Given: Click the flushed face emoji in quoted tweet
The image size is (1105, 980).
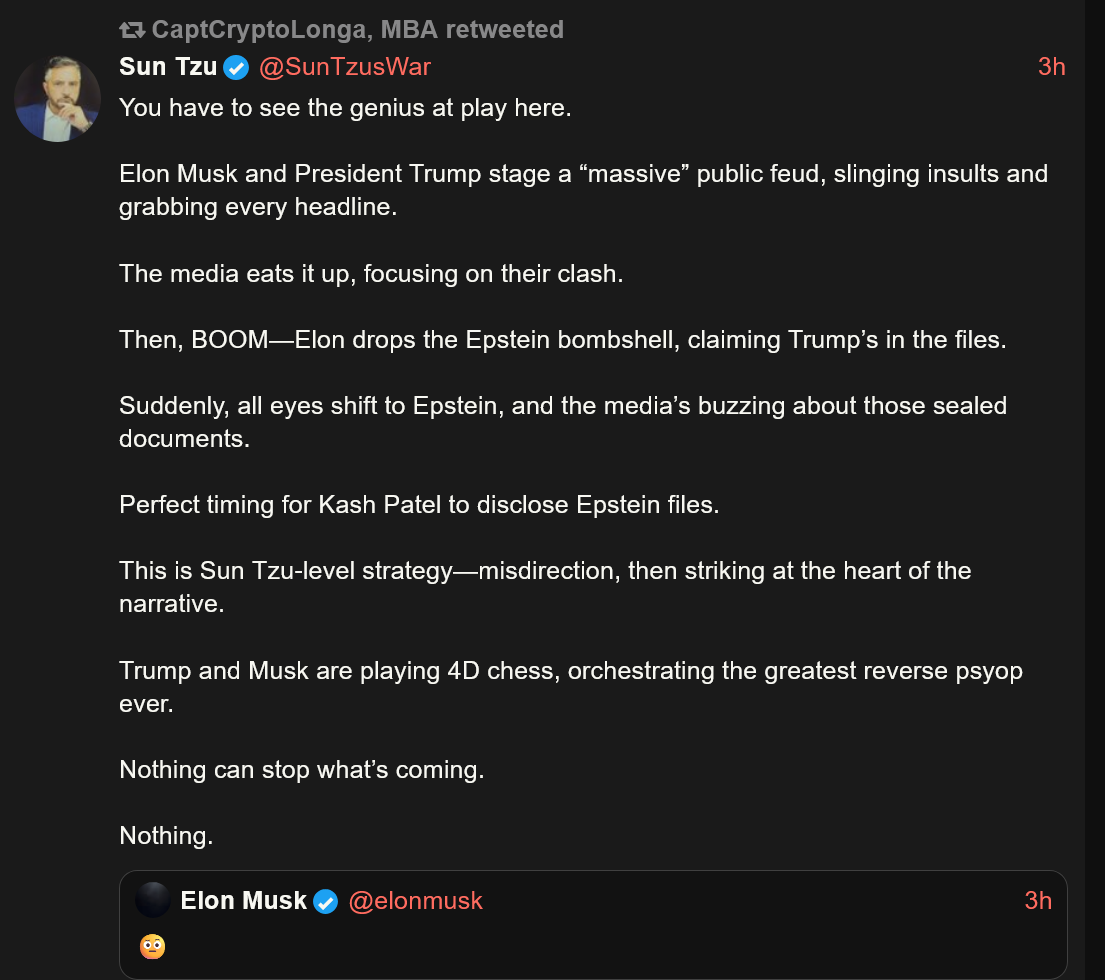Looking at the screenshot, I should click(152, 946).
